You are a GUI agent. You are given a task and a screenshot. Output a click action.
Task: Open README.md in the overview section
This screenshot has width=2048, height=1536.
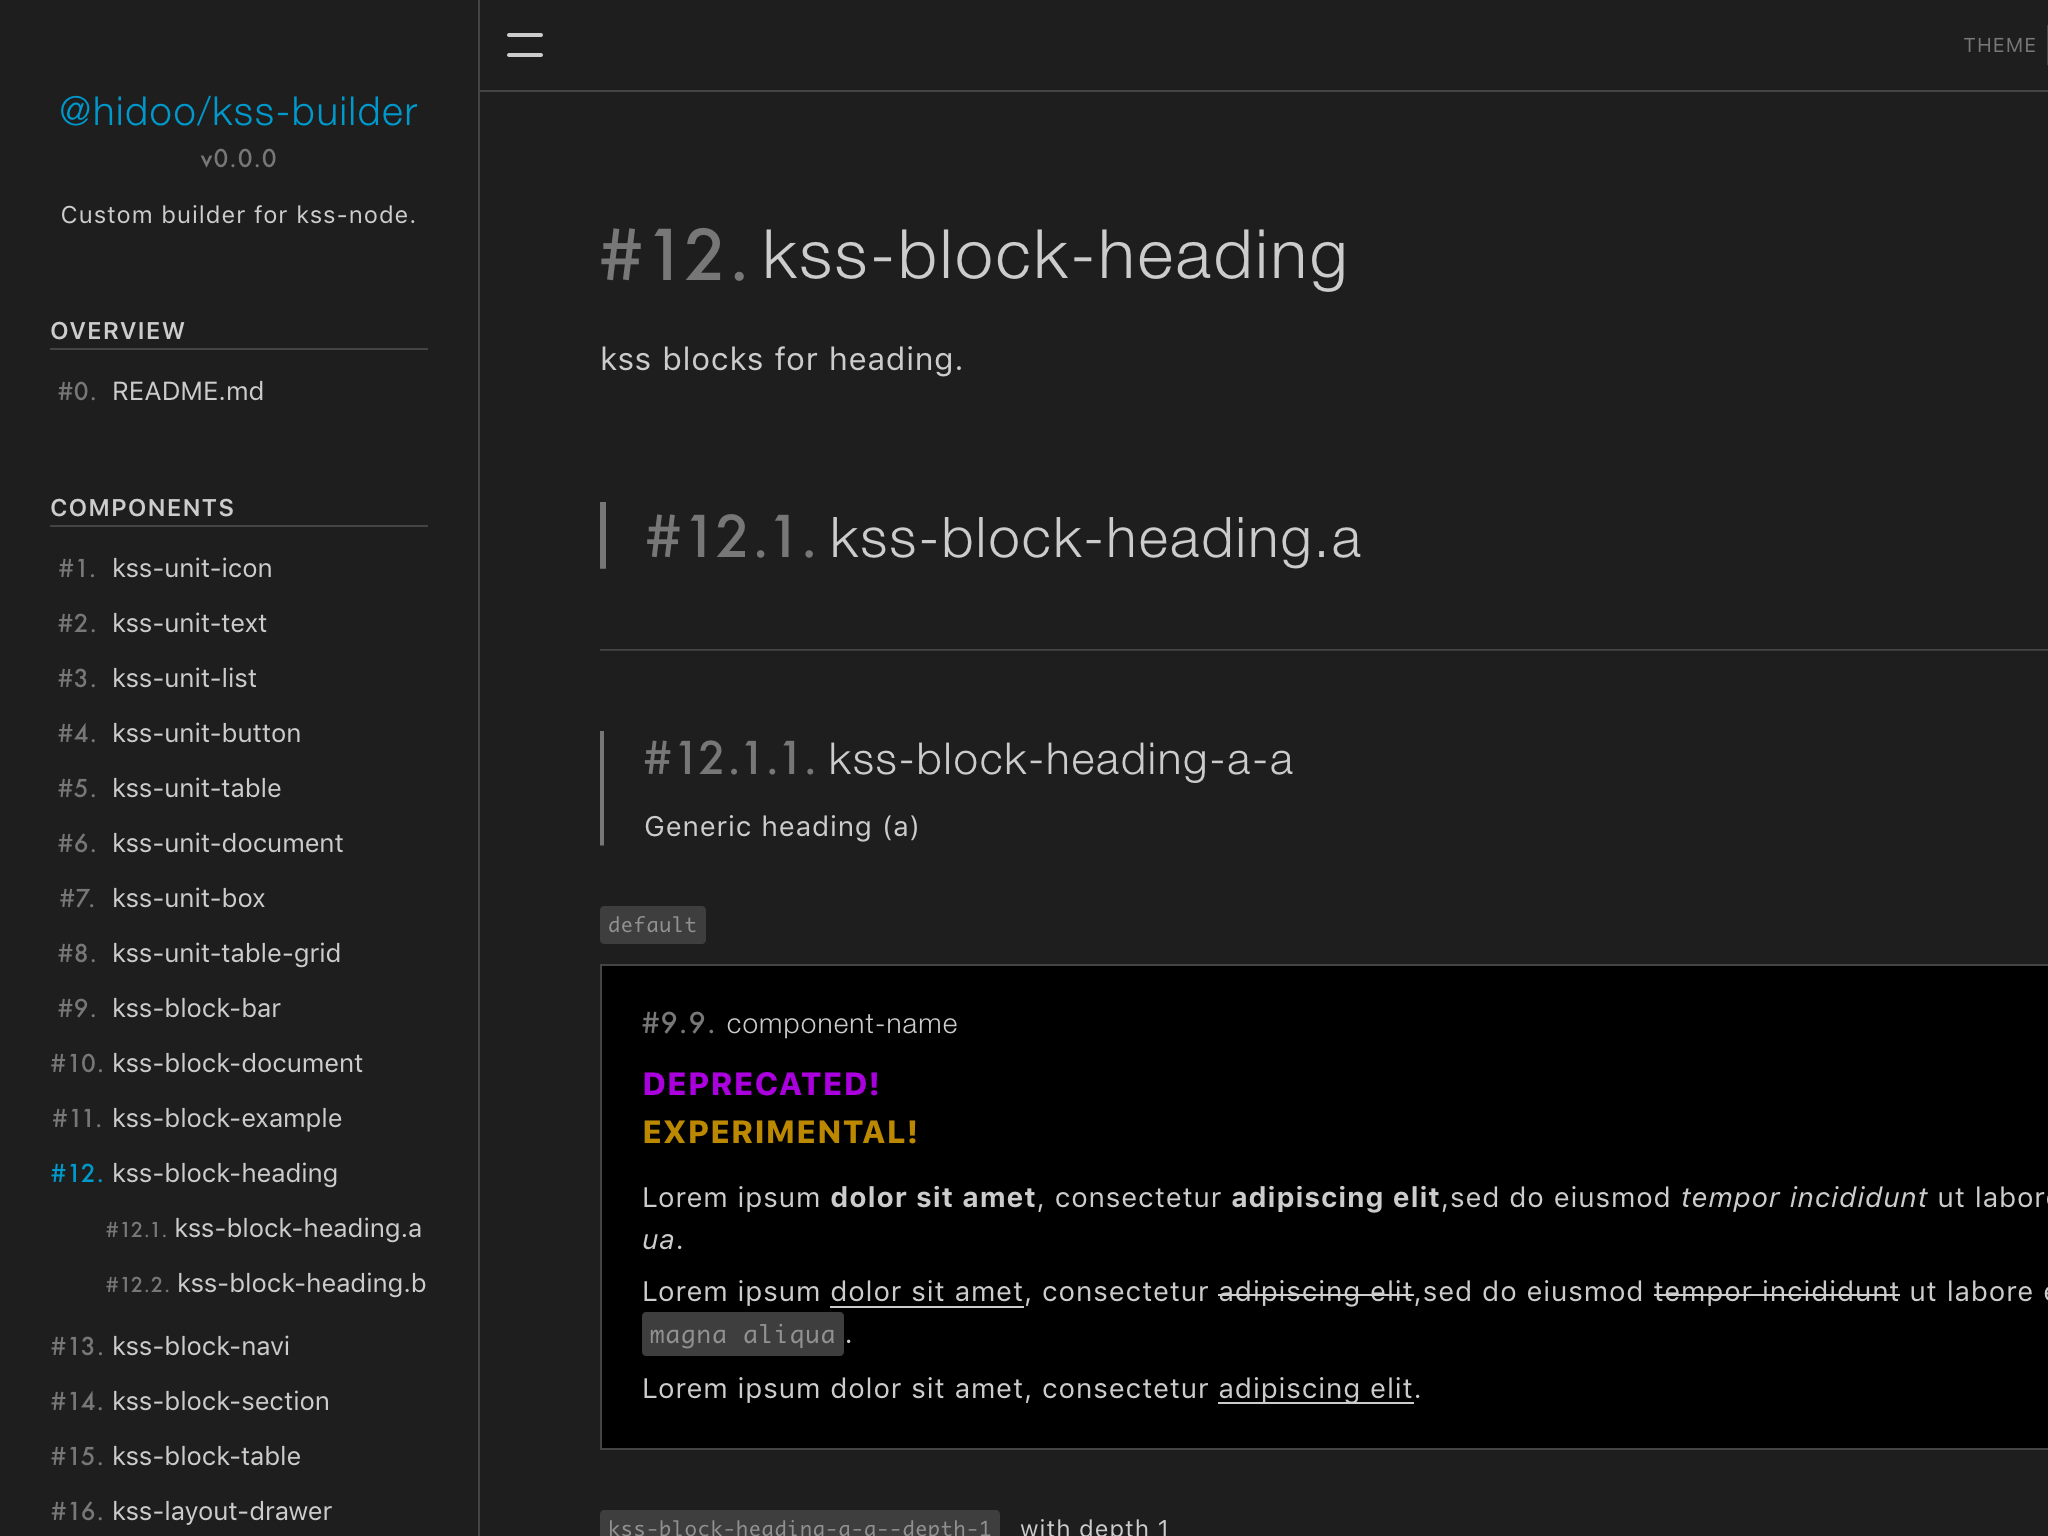point(187,391)
